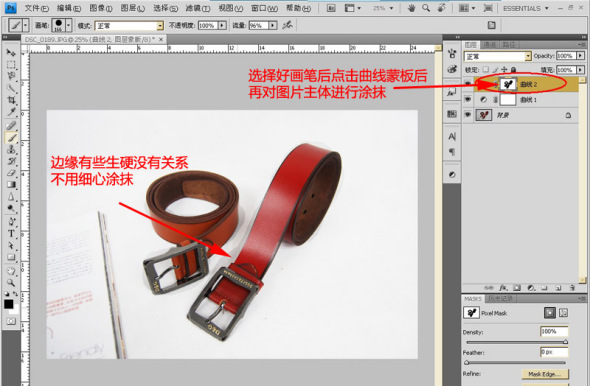Adjust the Density slider handle
Image resolution: width=590 pixels, height=386 pixels.
pos(565,342)
